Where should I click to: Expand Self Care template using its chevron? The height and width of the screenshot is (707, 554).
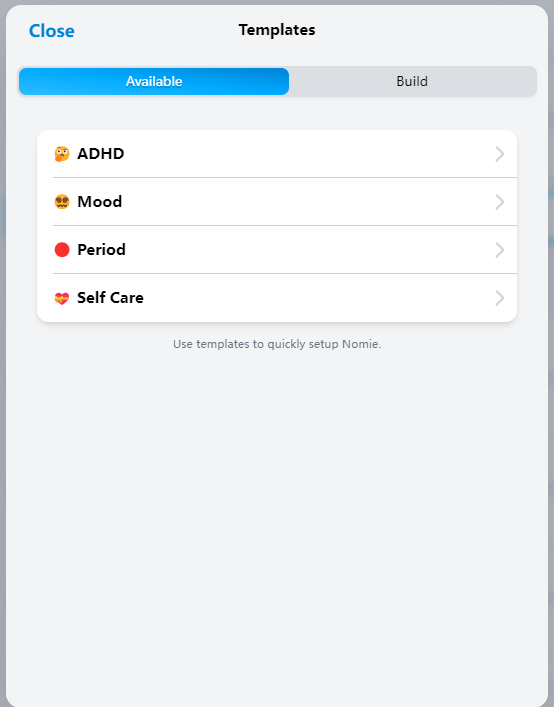[x=499, y=298]
